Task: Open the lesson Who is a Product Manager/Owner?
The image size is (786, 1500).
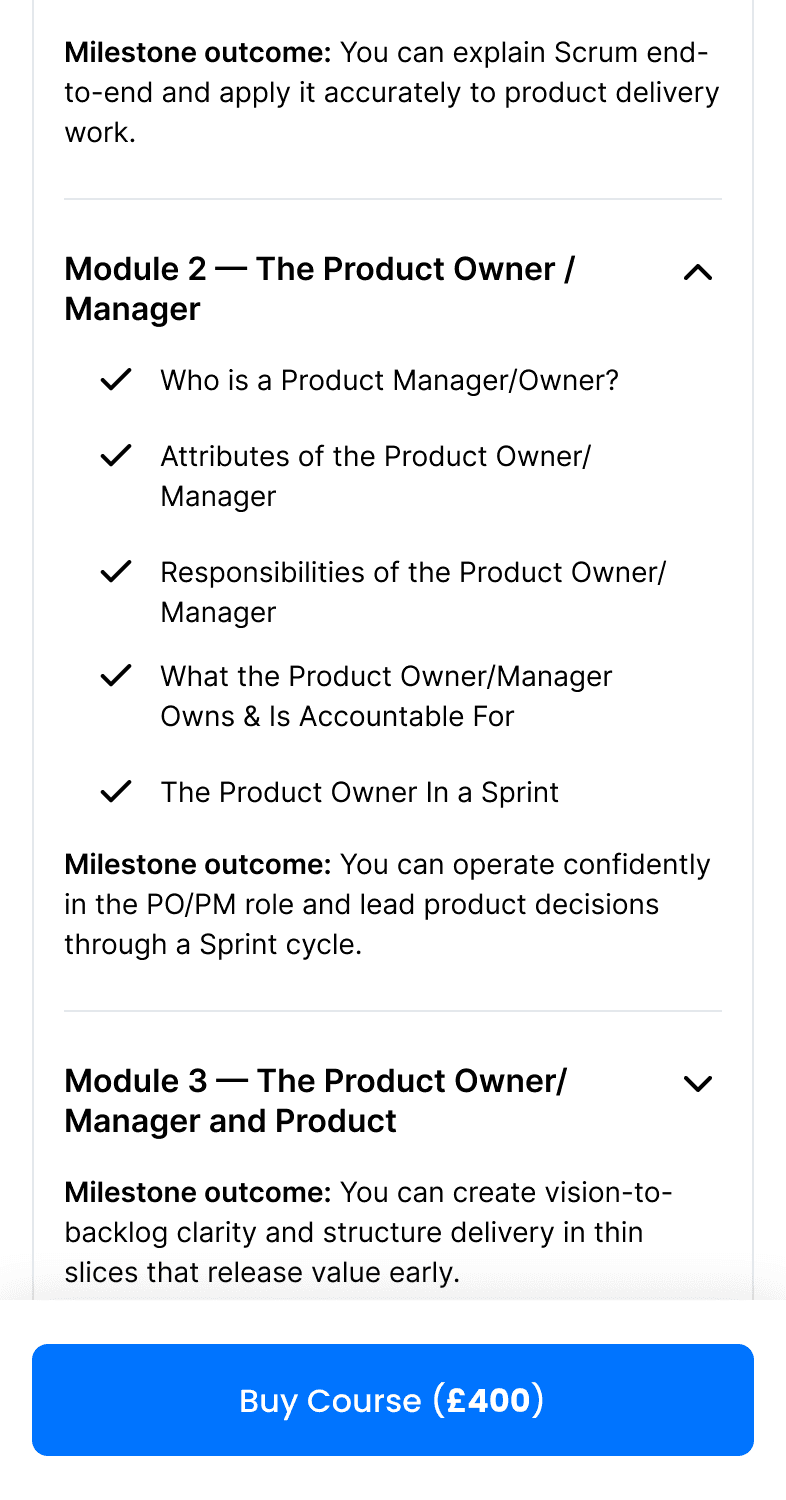Action: click(x=389, y=380)
